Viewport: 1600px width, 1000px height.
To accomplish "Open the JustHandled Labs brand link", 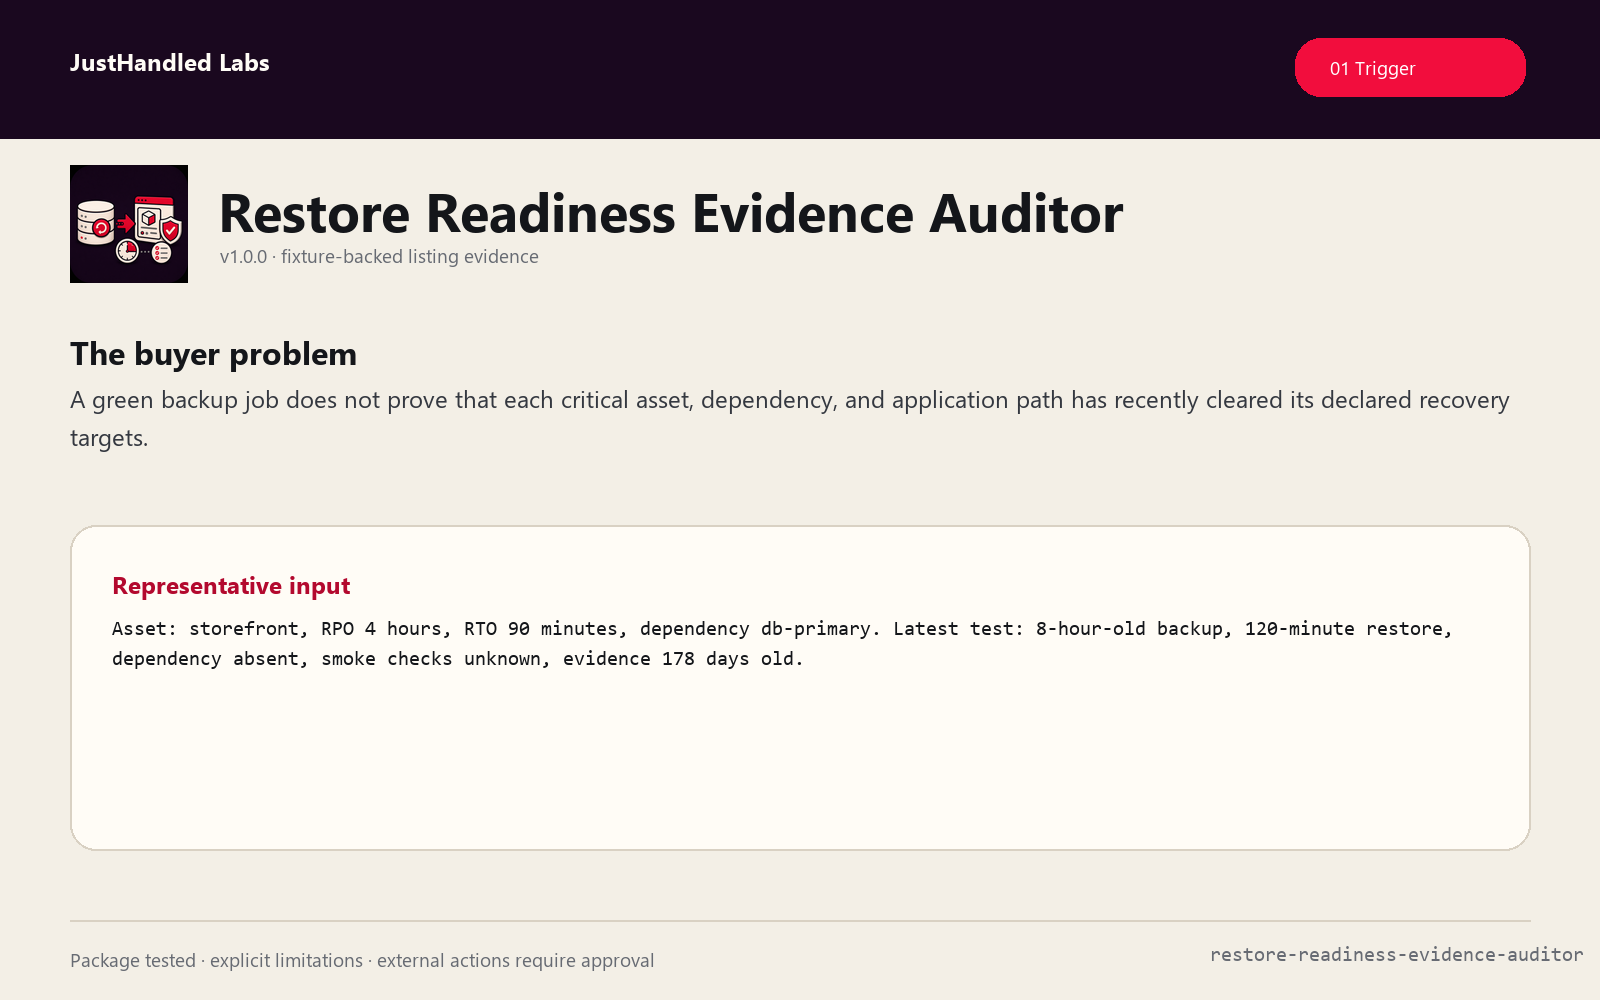I will [x=170, y=63].
